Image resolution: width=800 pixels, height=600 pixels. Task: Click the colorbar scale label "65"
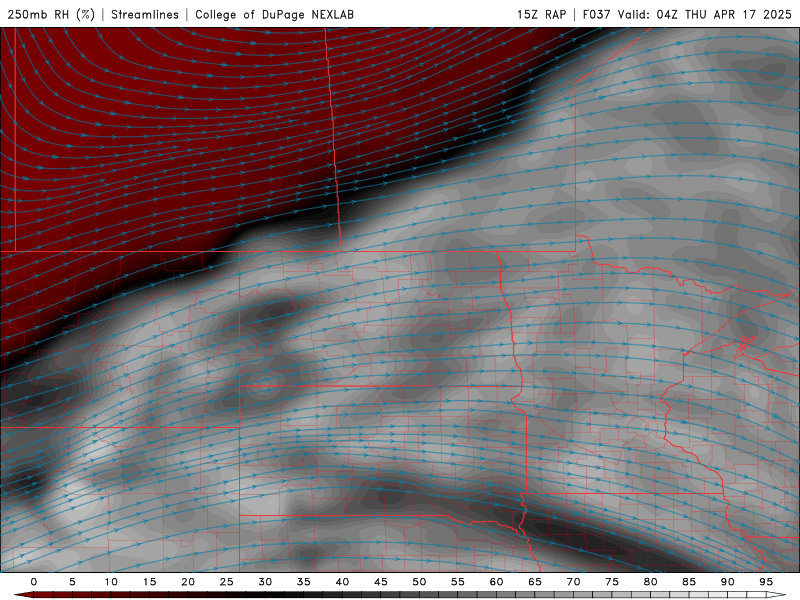point(535,582)
